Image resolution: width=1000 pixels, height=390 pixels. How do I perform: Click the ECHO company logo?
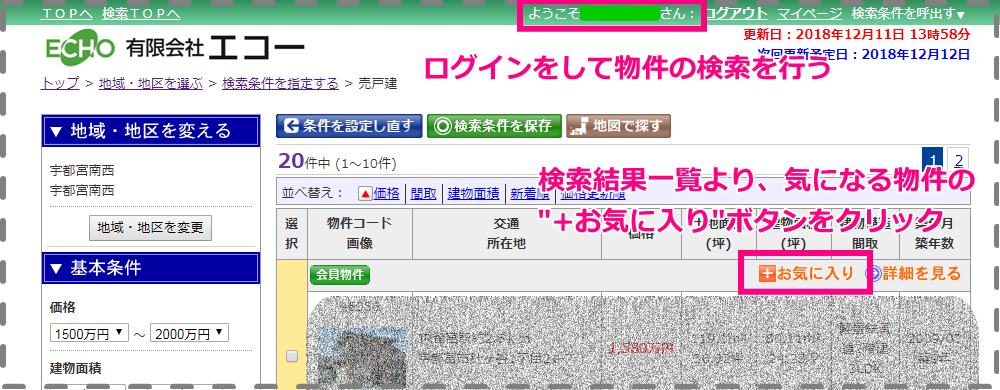coord(80,48)
